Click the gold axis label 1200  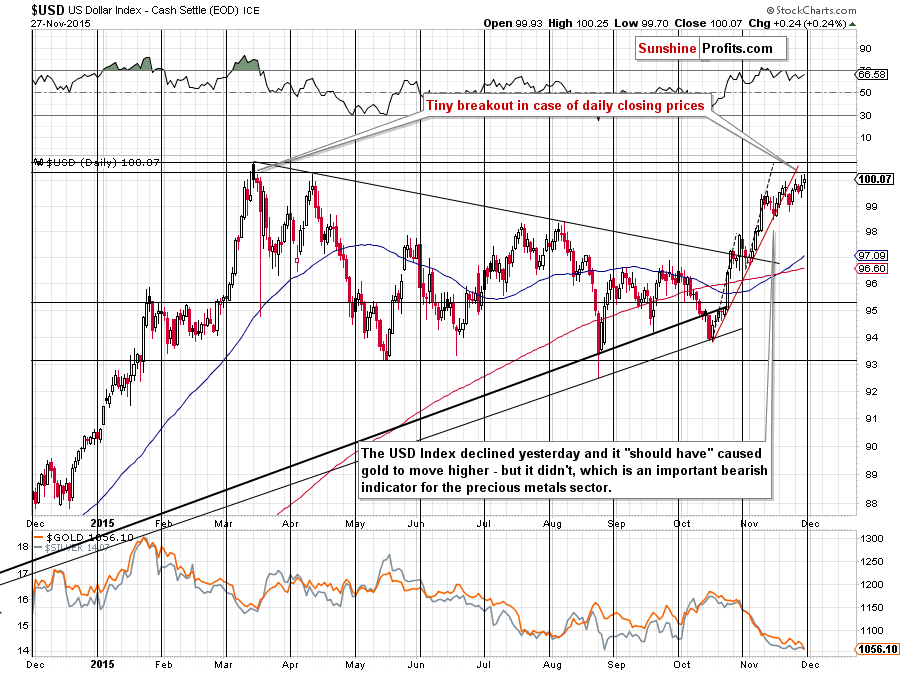click(872, 585)
